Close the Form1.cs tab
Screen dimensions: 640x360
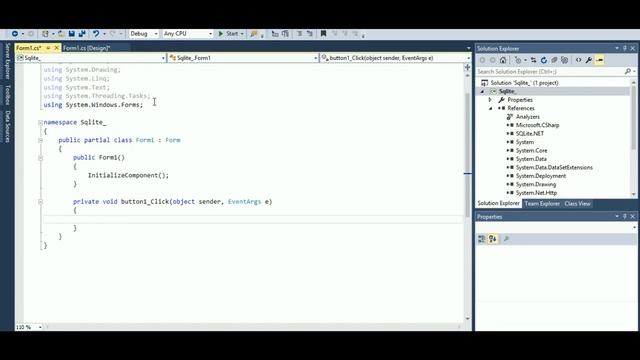[56, 48]
